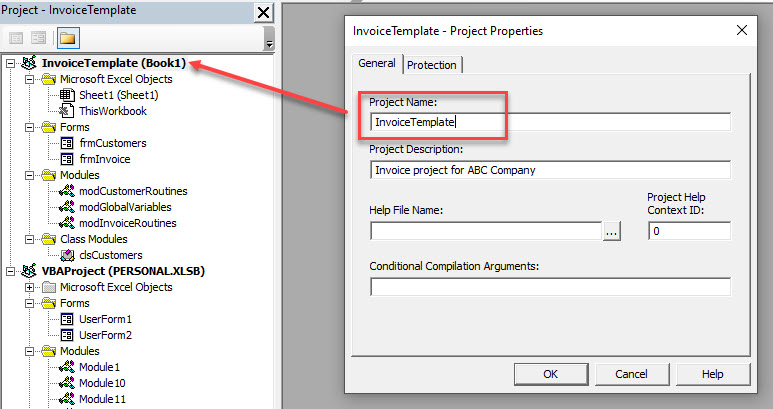Image resolution: width=773 pixels, height=409 pixels.
Task: Select the General tab
Action: coord(377,64)
